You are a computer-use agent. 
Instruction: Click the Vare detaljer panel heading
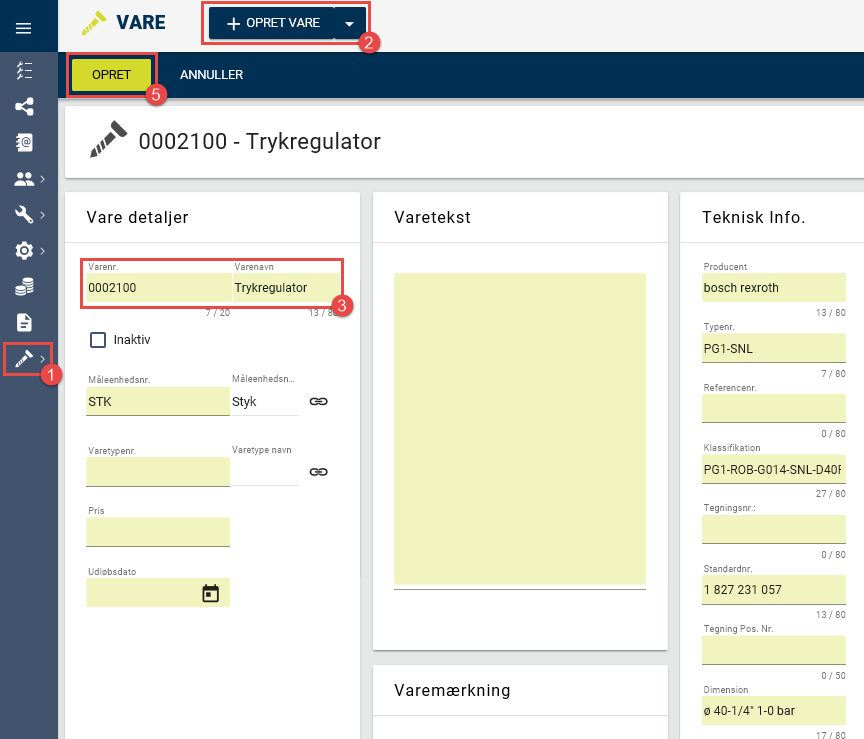click(137, 217)
